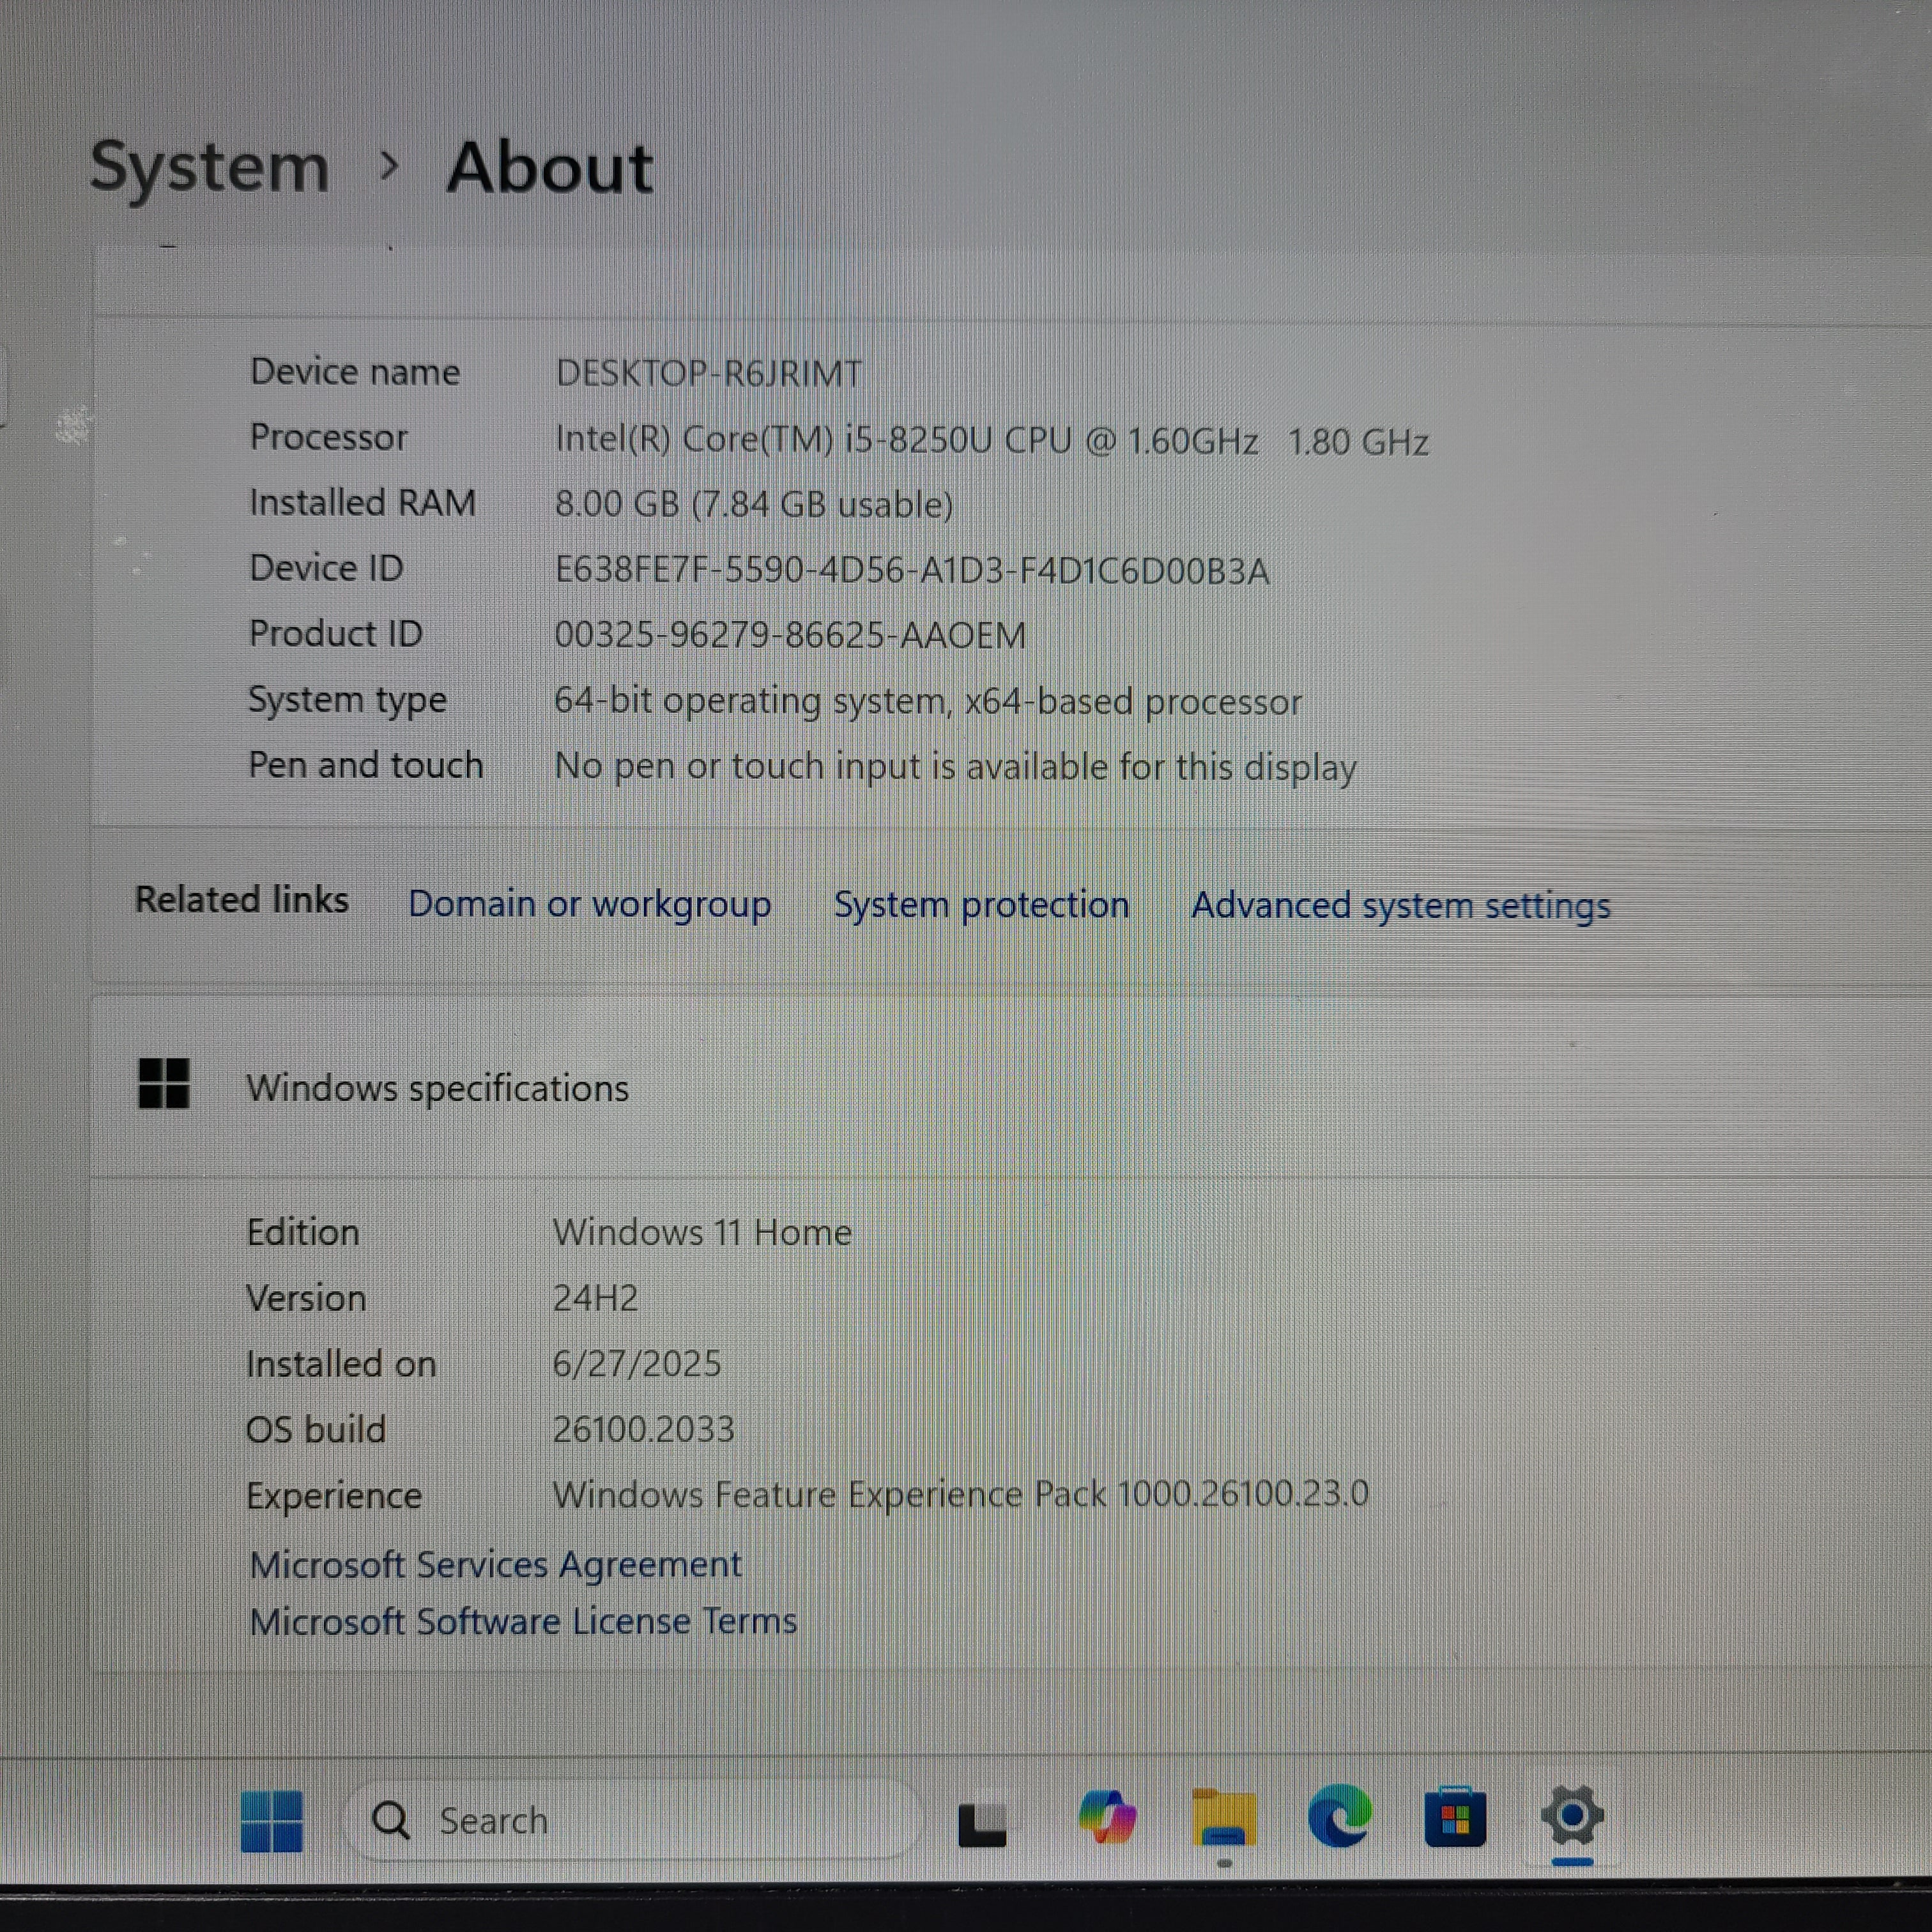Select the No pen or touch text
Image resolution: width=1932 pixels, height=1932 pixels.
tap(955, 767)
